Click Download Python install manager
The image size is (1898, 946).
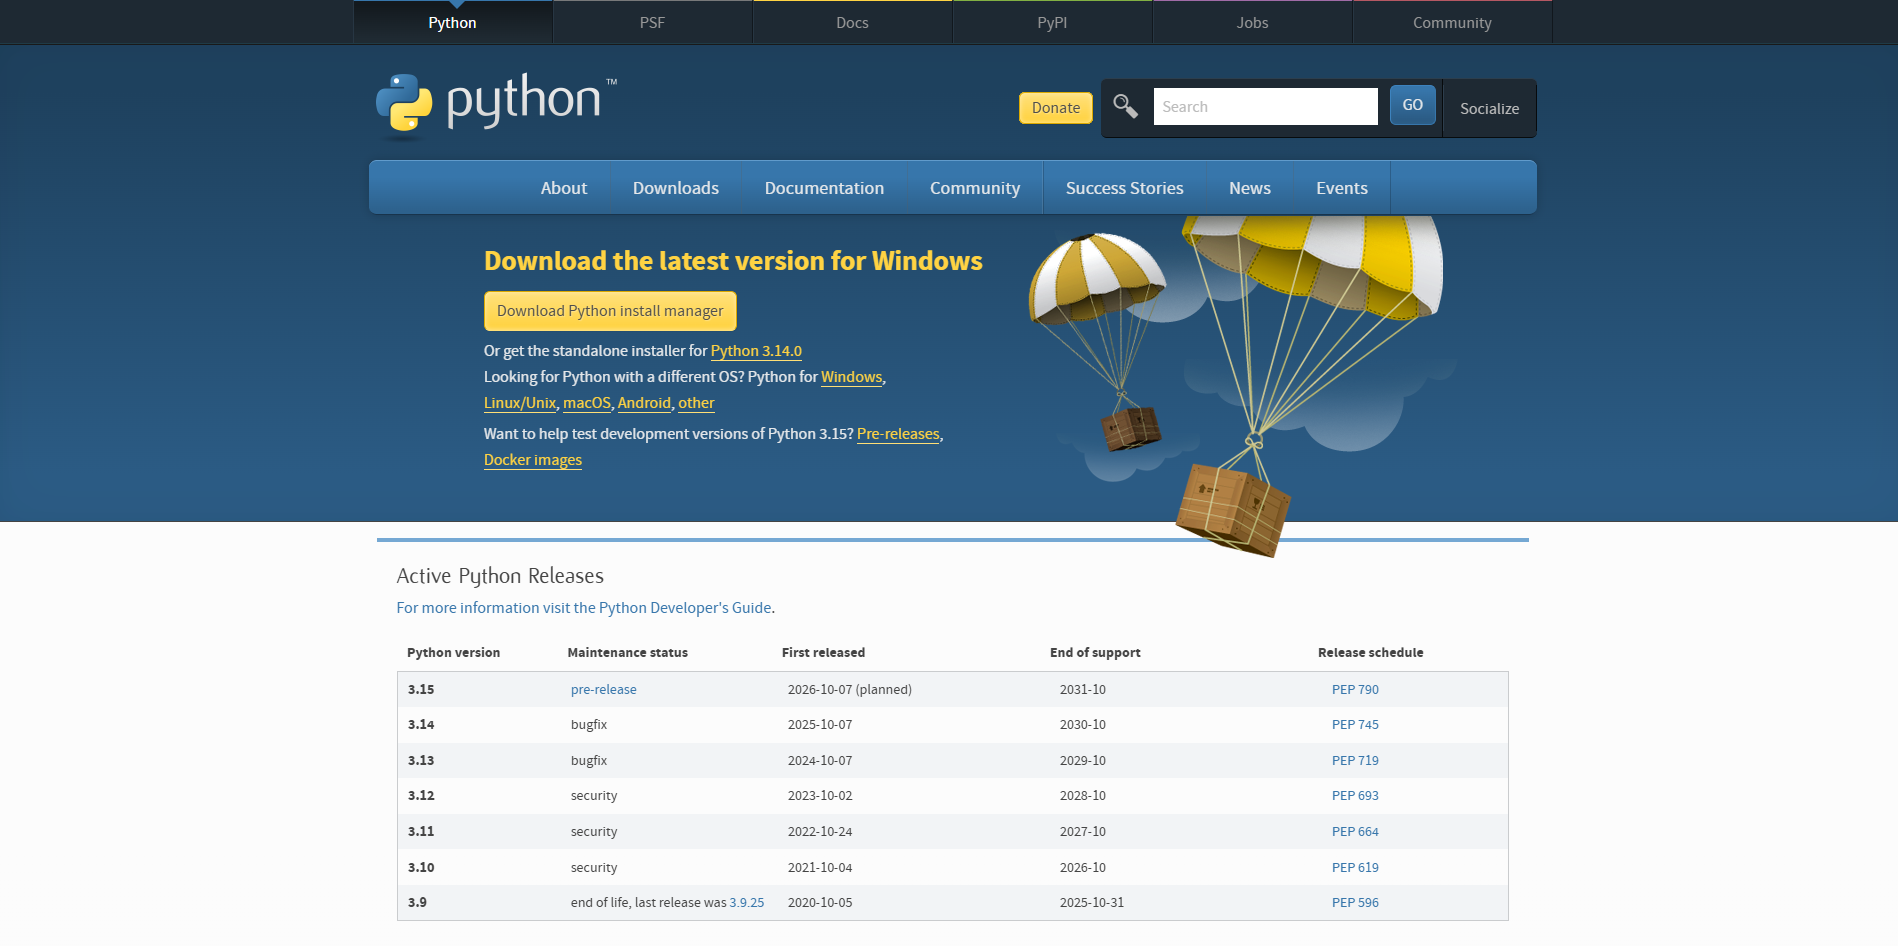(x=609, y=311)
